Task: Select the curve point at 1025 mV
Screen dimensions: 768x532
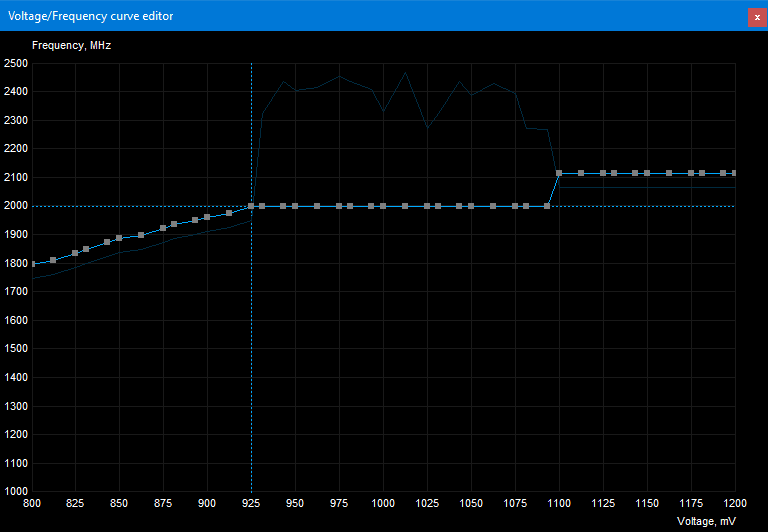Action: [427, 206]
